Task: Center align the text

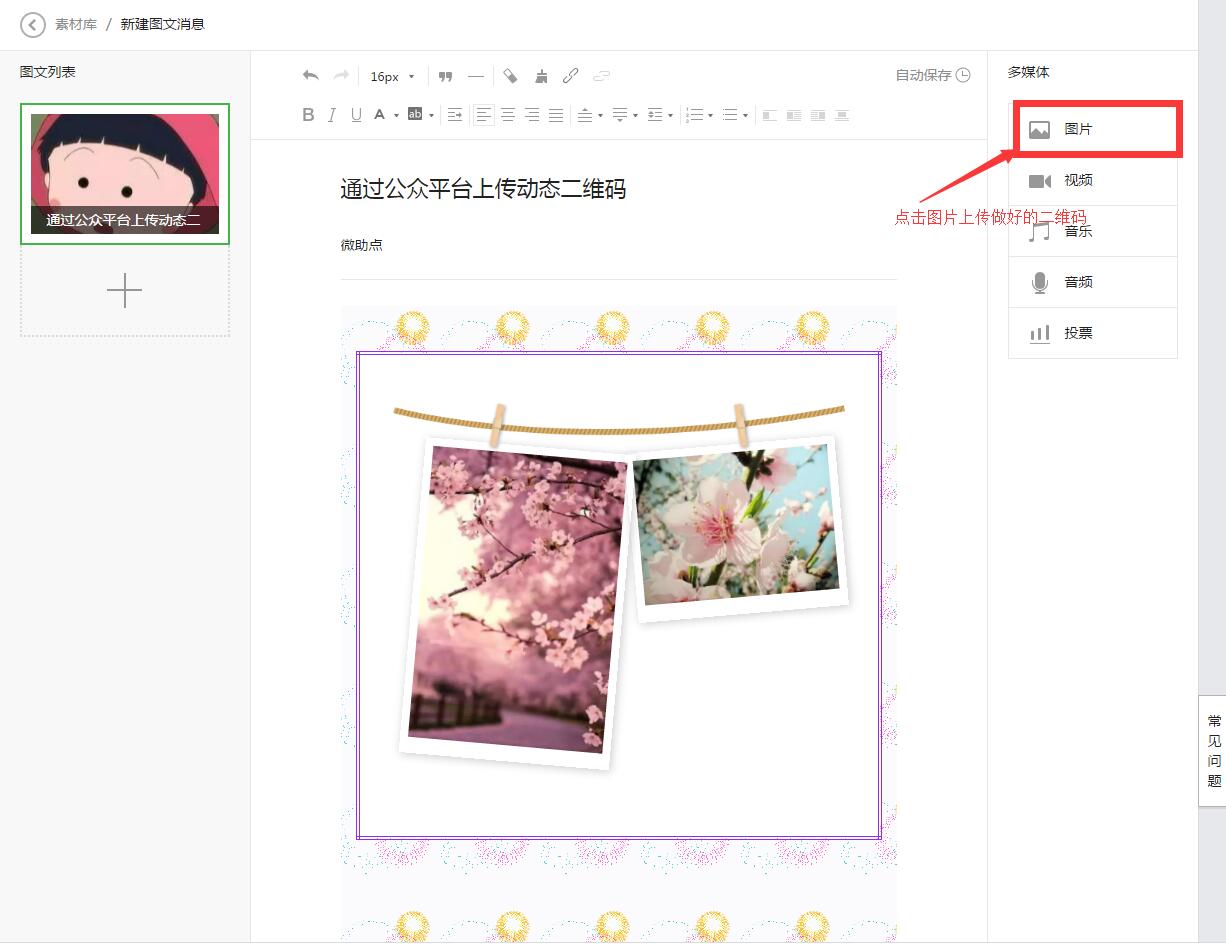Action: 508,115
